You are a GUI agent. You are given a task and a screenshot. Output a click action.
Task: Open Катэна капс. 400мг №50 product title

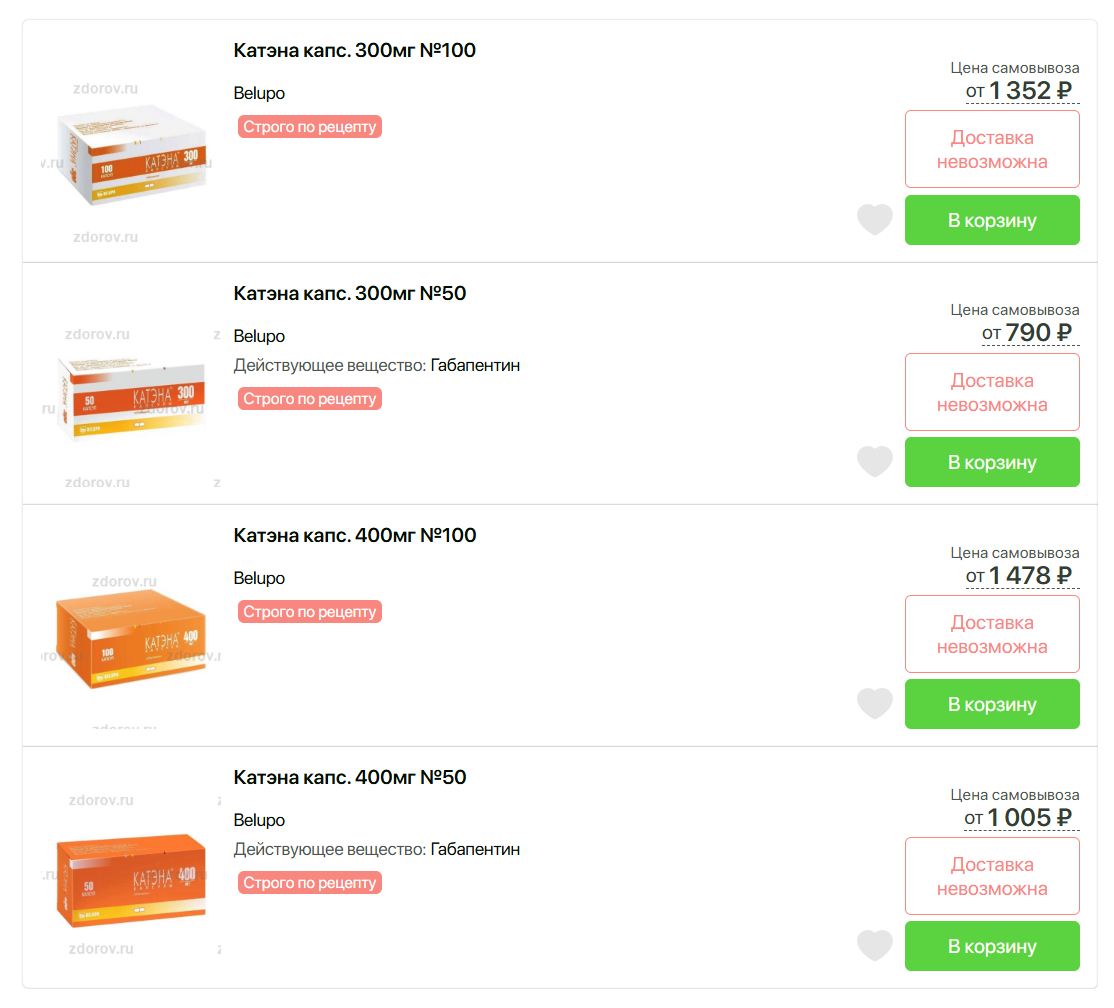tap(350, 777)
